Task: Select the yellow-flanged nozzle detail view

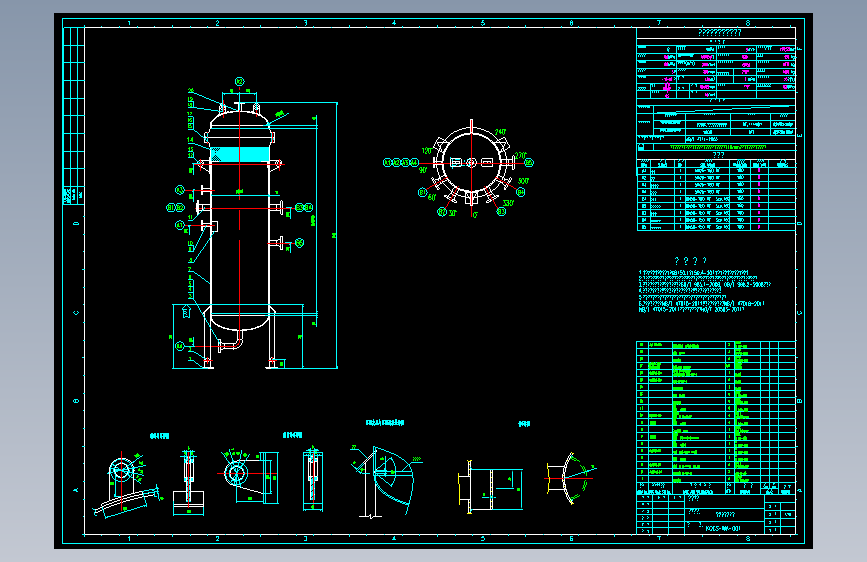Action: (490, 487)
